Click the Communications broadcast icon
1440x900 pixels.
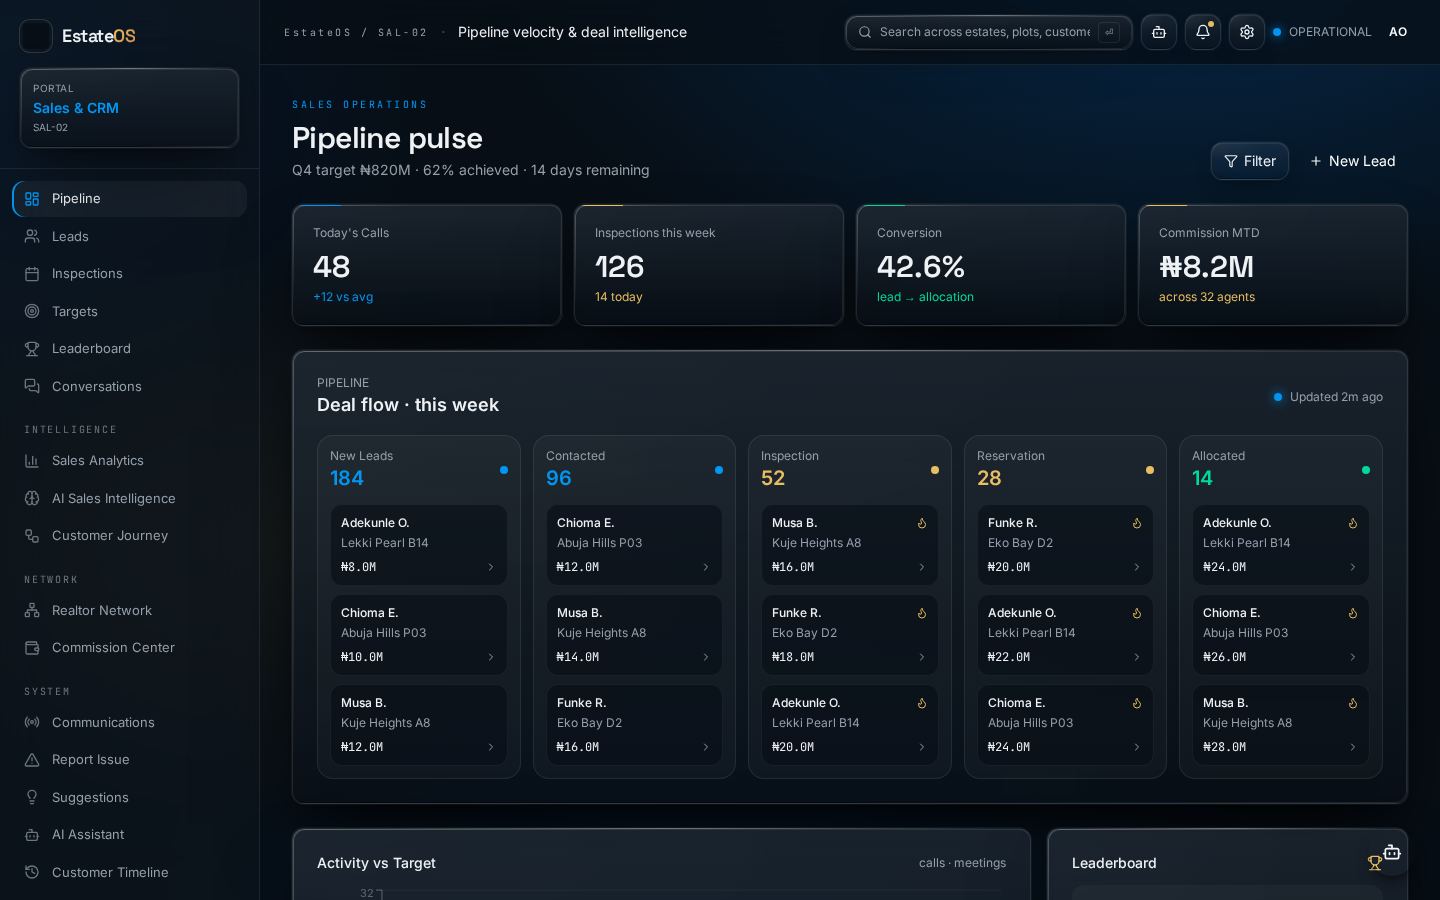pyautogui.click(x=32, y=722)
